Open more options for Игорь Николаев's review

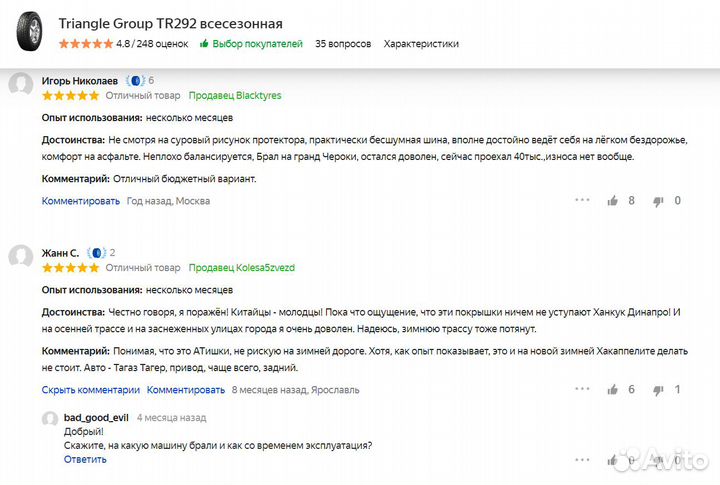pyautogui.click(x=582, y=200)
